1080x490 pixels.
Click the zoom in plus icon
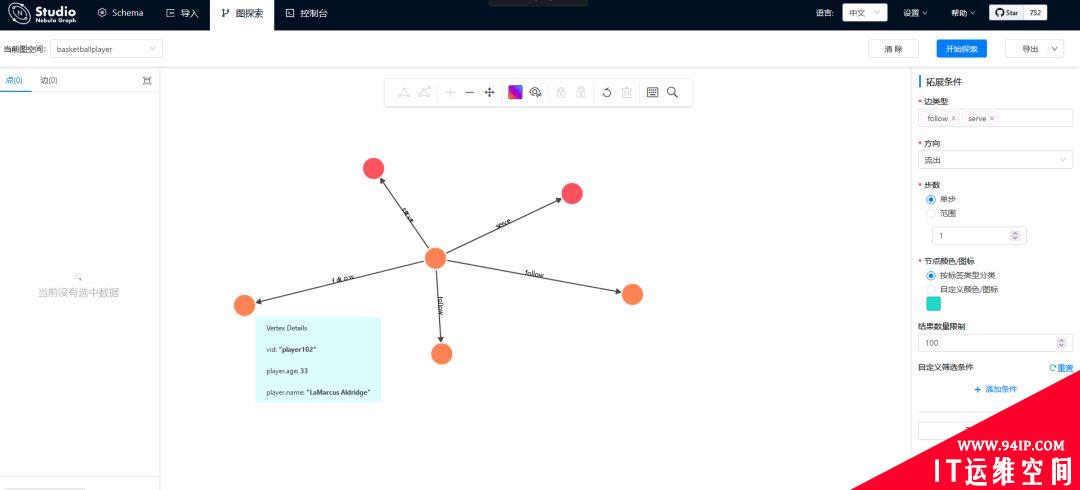point(450,92)
